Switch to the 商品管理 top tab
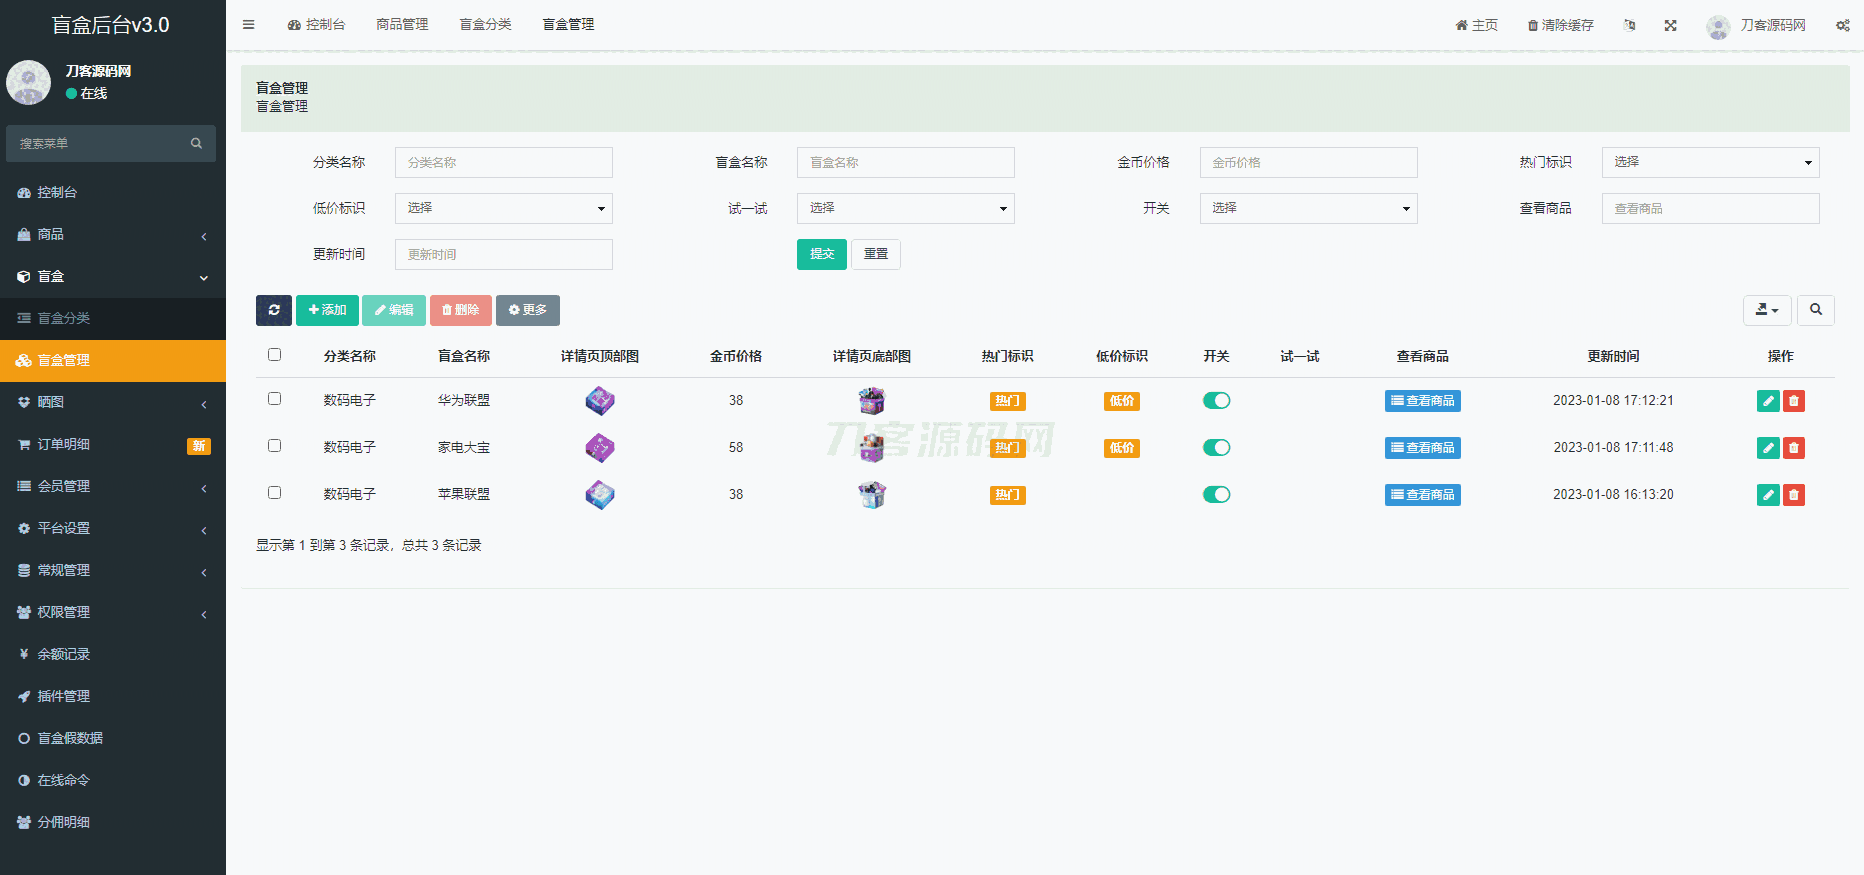Image resolution: width=1864 pixels, height=875 pixels. pos(402,25)
